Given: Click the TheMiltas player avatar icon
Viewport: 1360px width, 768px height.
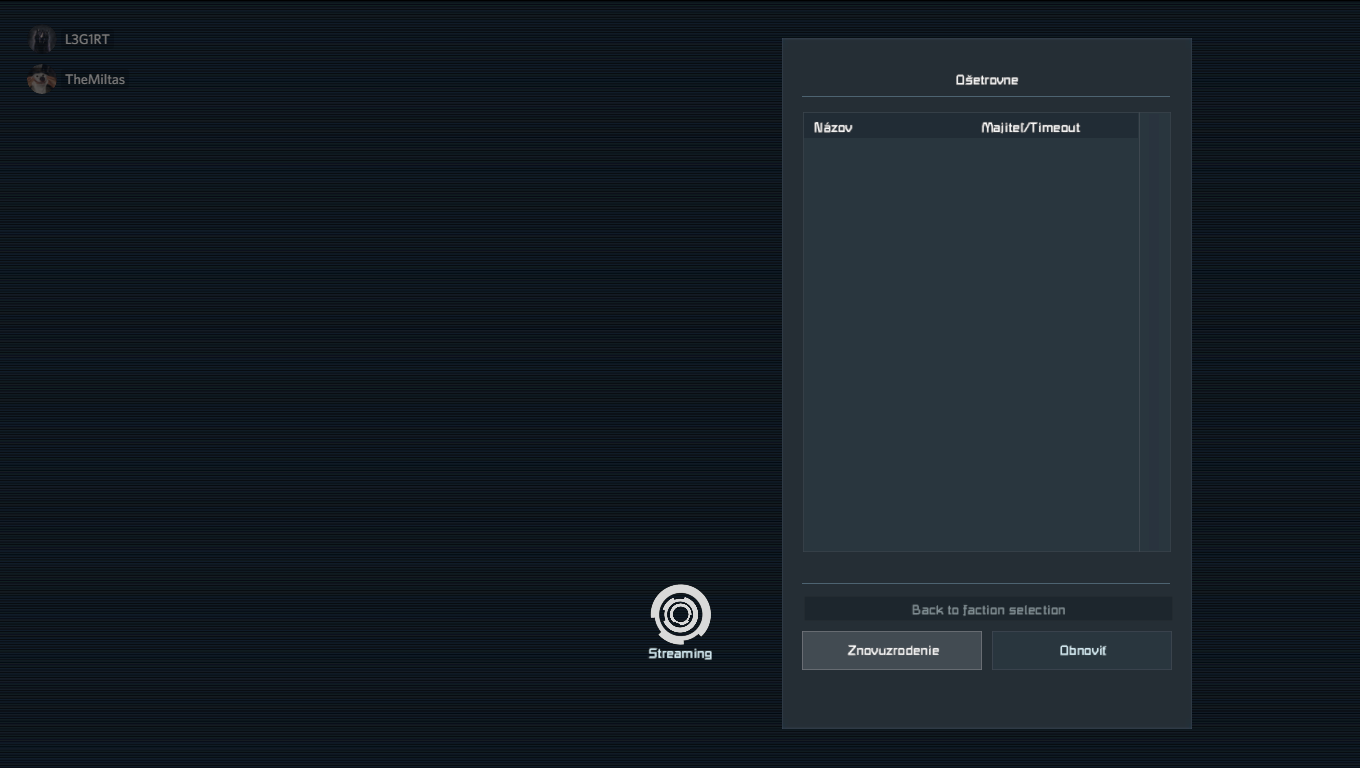Looking at the screenshot, I should coord(41,80).
